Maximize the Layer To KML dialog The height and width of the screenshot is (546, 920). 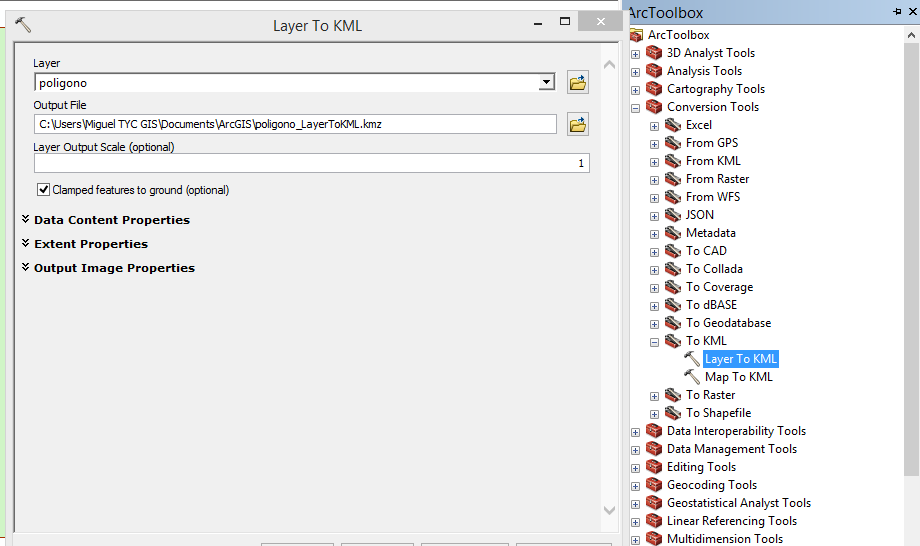pyautogui.click(x=565, y=22)
